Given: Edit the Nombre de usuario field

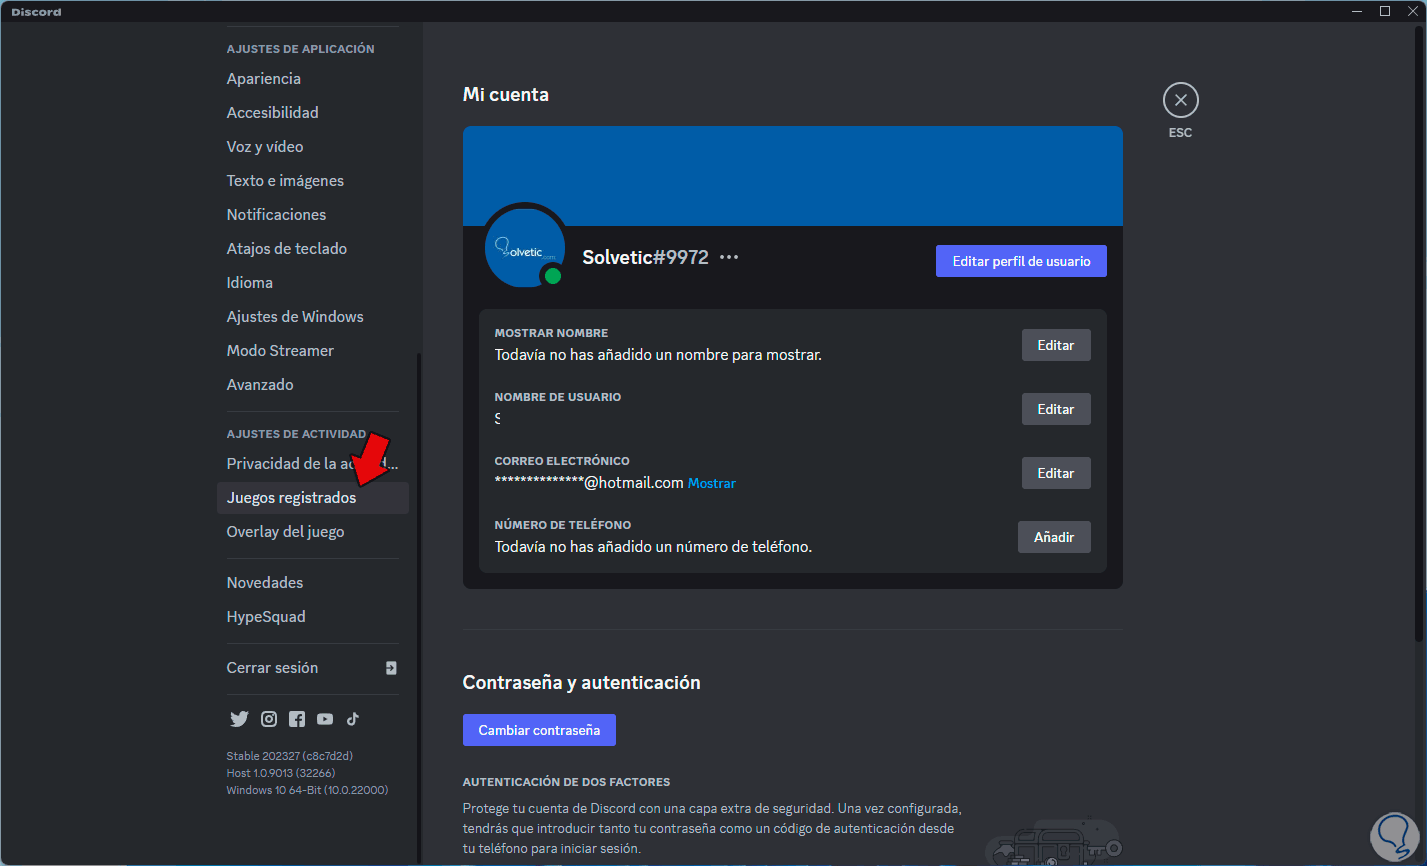Looking at the screenshot, I should pyautogui.click(x=1056, y=409).
